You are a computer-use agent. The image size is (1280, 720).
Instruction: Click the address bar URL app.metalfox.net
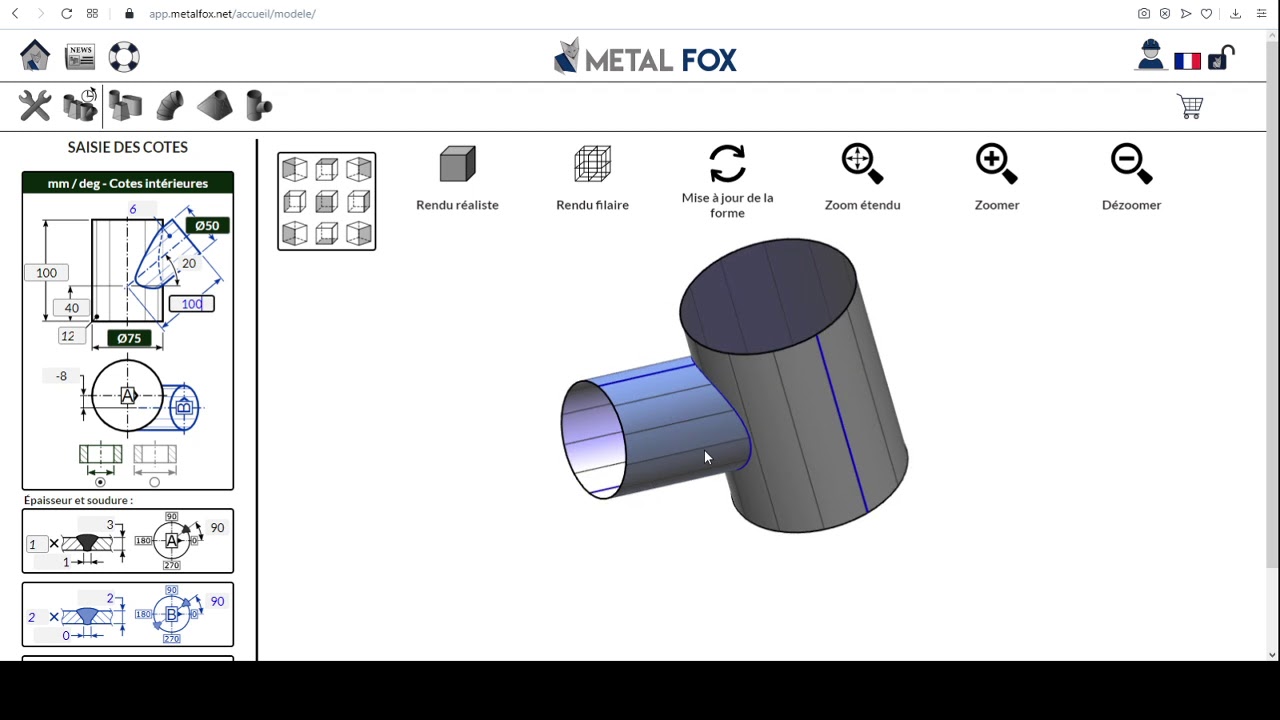(x=232, y=14)
